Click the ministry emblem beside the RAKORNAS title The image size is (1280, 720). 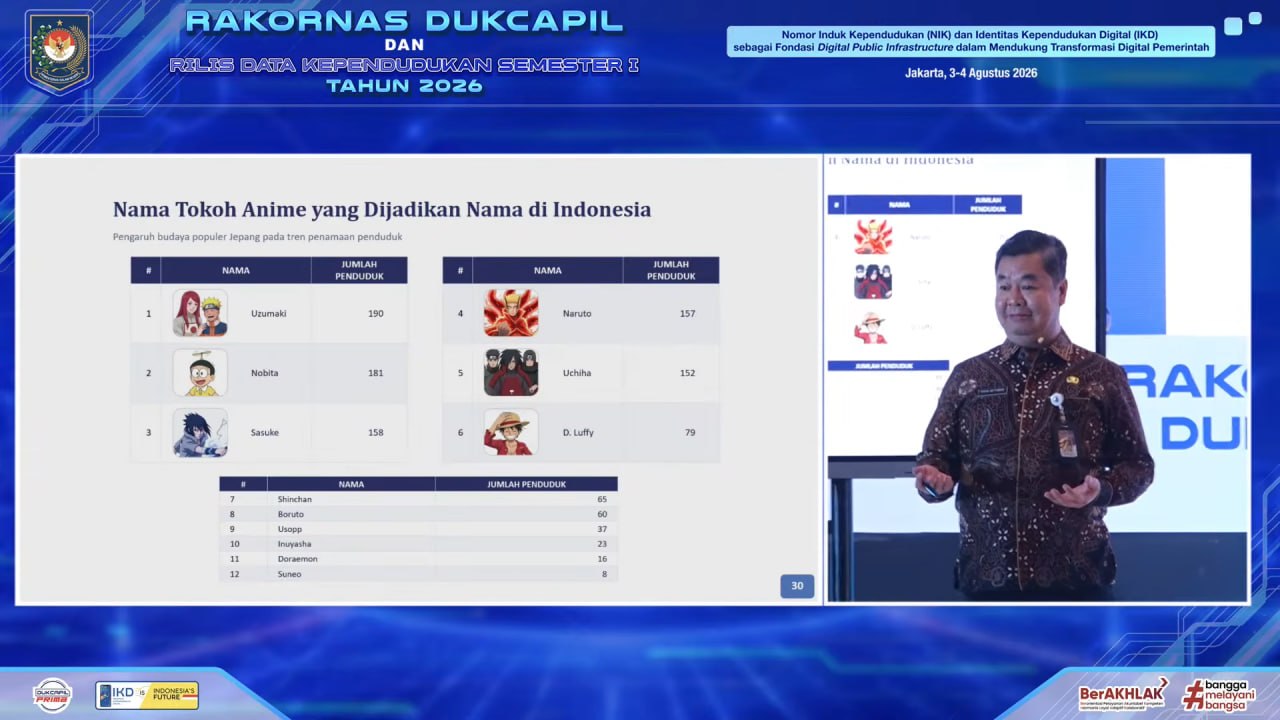pos(59,51)
